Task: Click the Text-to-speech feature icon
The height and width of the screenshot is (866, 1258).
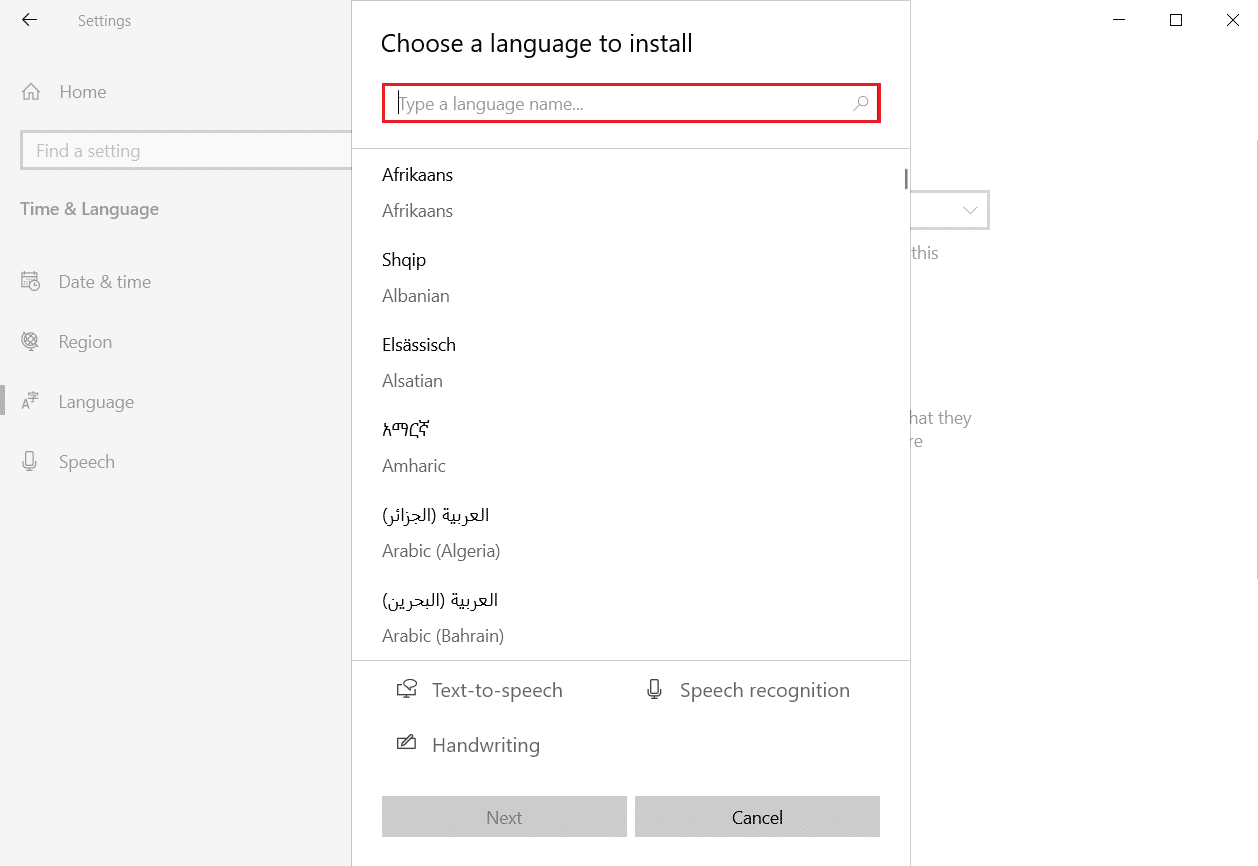Action: pyautogui.click(x=406, y=690)
